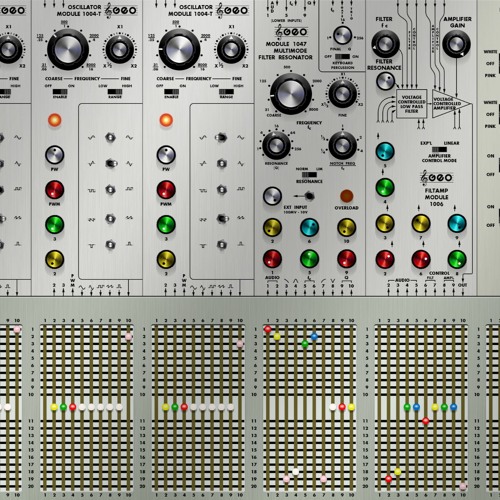The width and height of the screenshot is (500, 500).
Task: Click the Fine frequency knob on Filter Resonator
Action: 342,94
